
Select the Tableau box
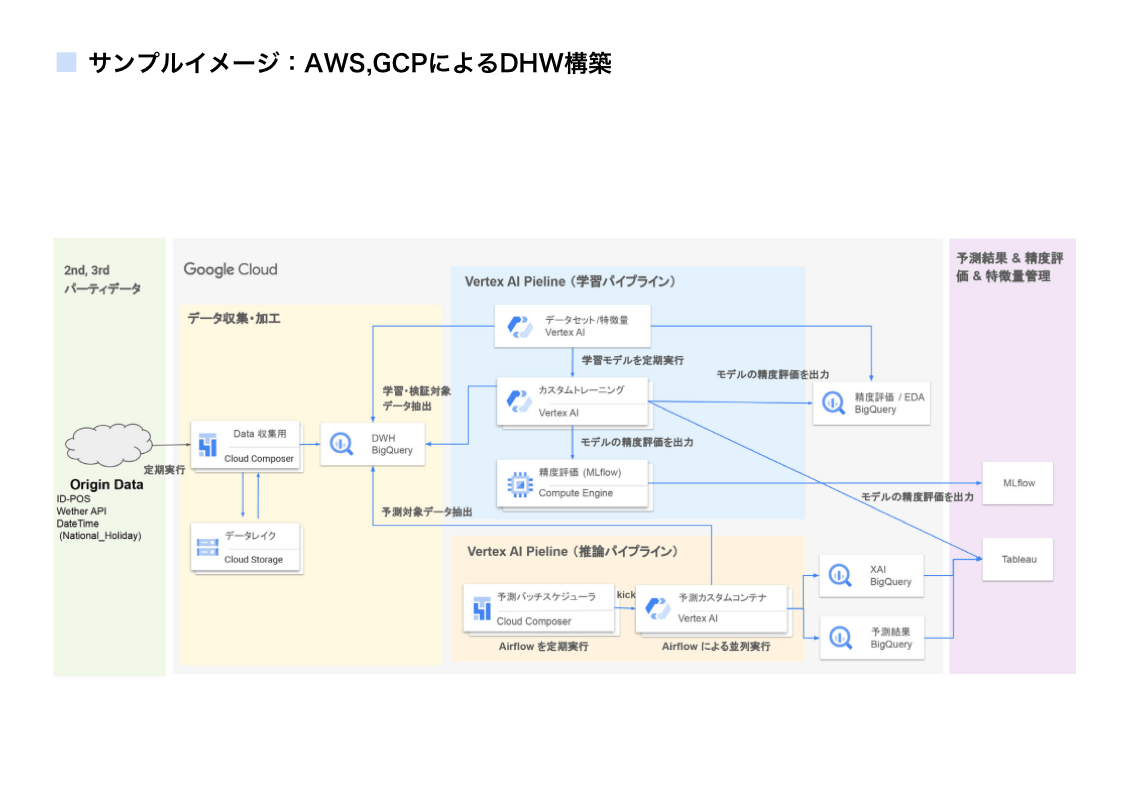point(1018,559)
